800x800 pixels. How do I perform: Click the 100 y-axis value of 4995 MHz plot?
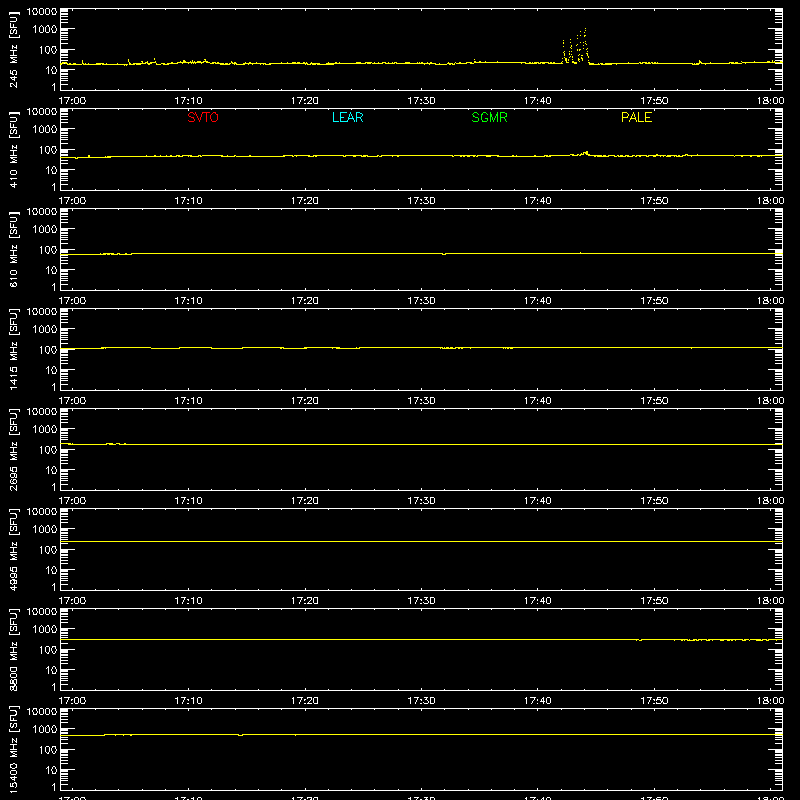pos(48,550)
